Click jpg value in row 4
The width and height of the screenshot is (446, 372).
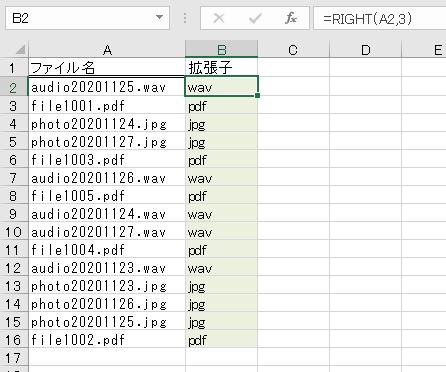click(x=197, y=125)
